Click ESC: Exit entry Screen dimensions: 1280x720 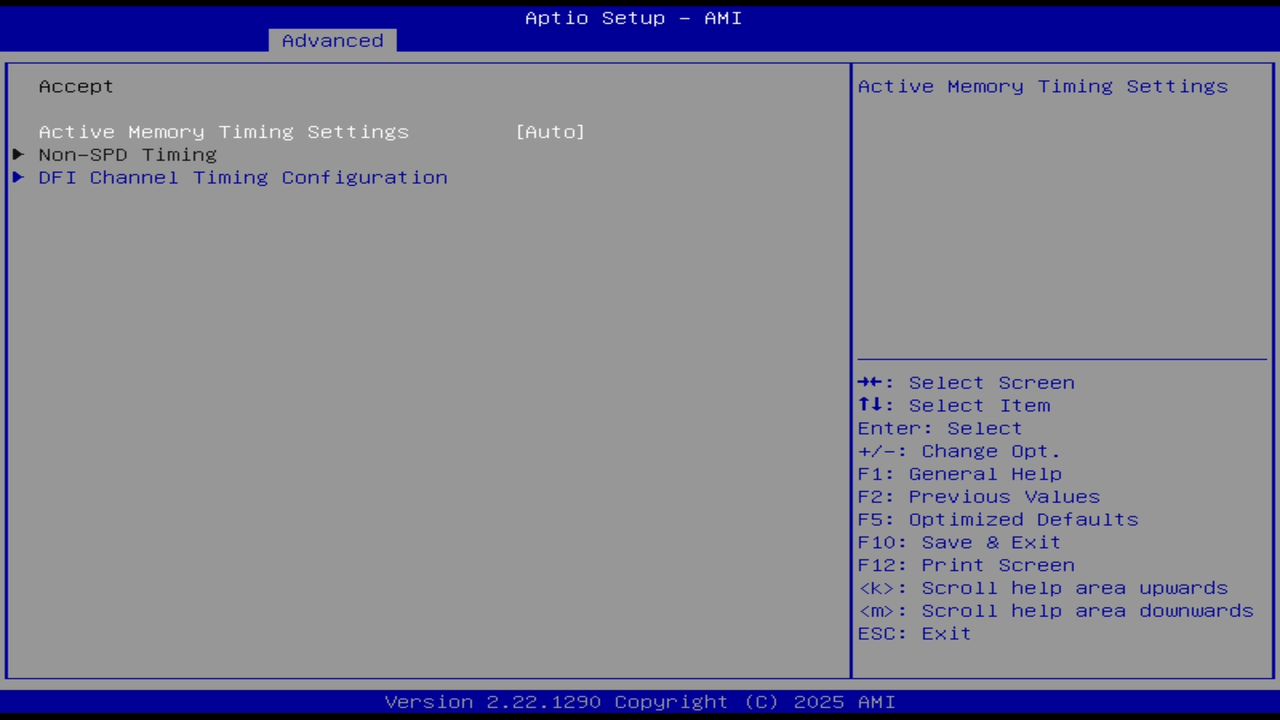[913, 633]
